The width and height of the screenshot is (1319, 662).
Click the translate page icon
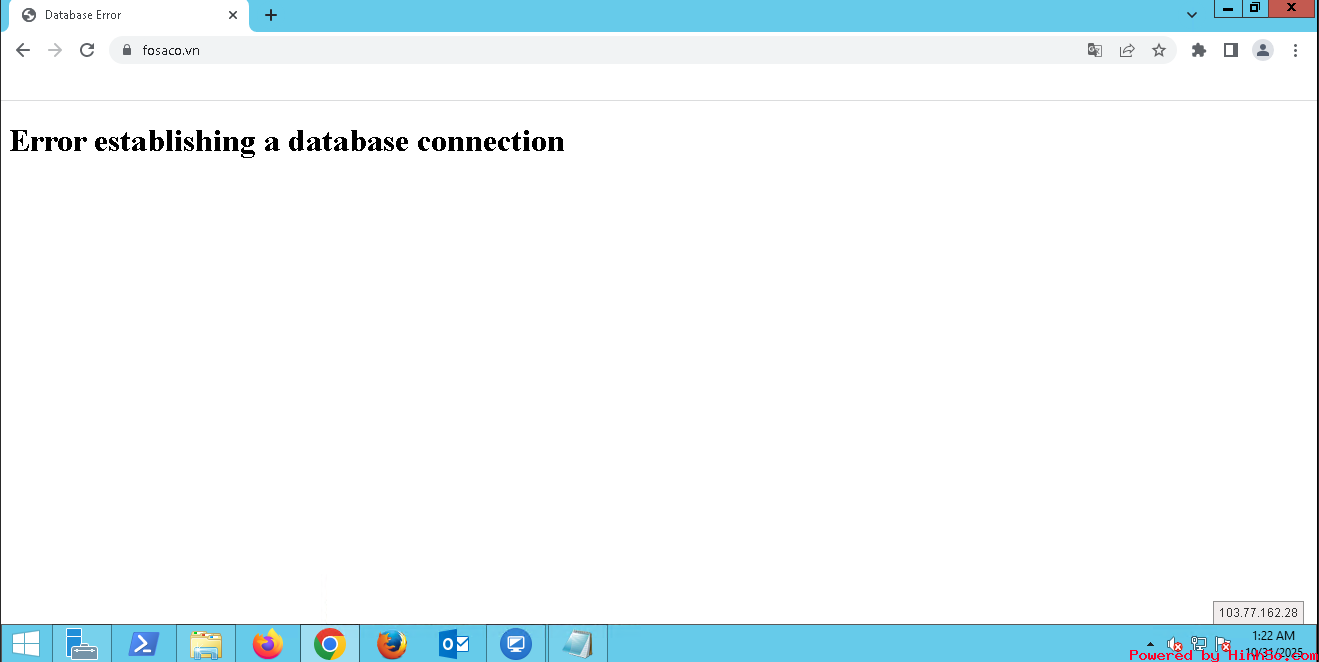[x=1095, y=50]
